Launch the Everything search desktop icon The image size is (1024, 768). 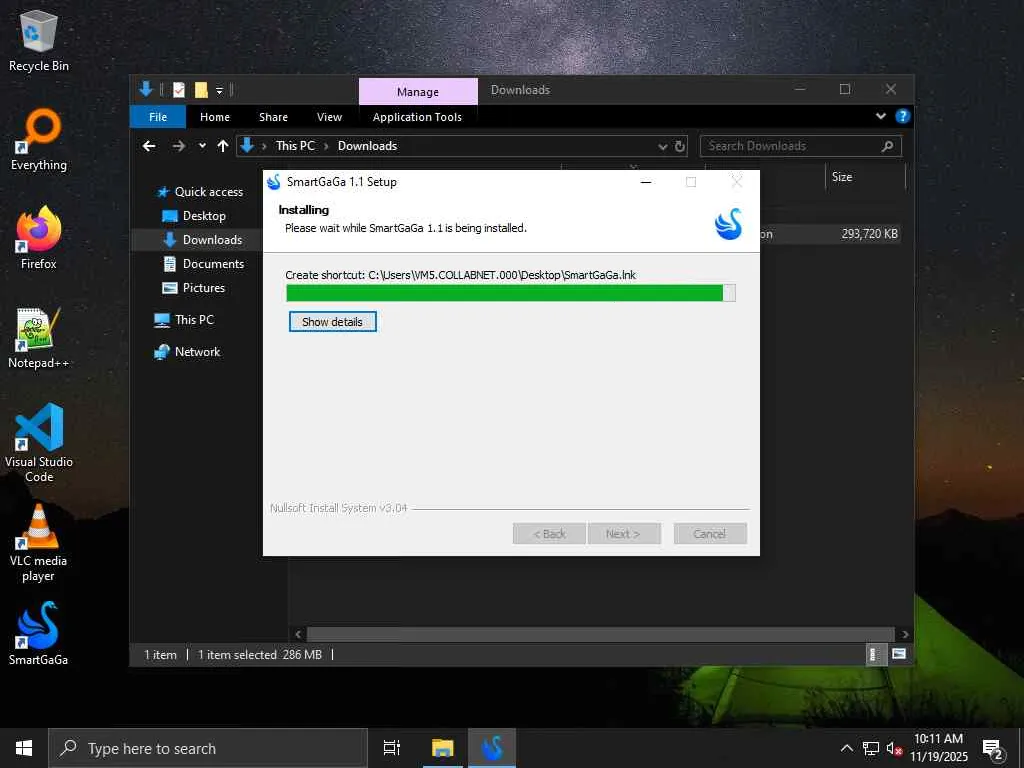point(39,140)
